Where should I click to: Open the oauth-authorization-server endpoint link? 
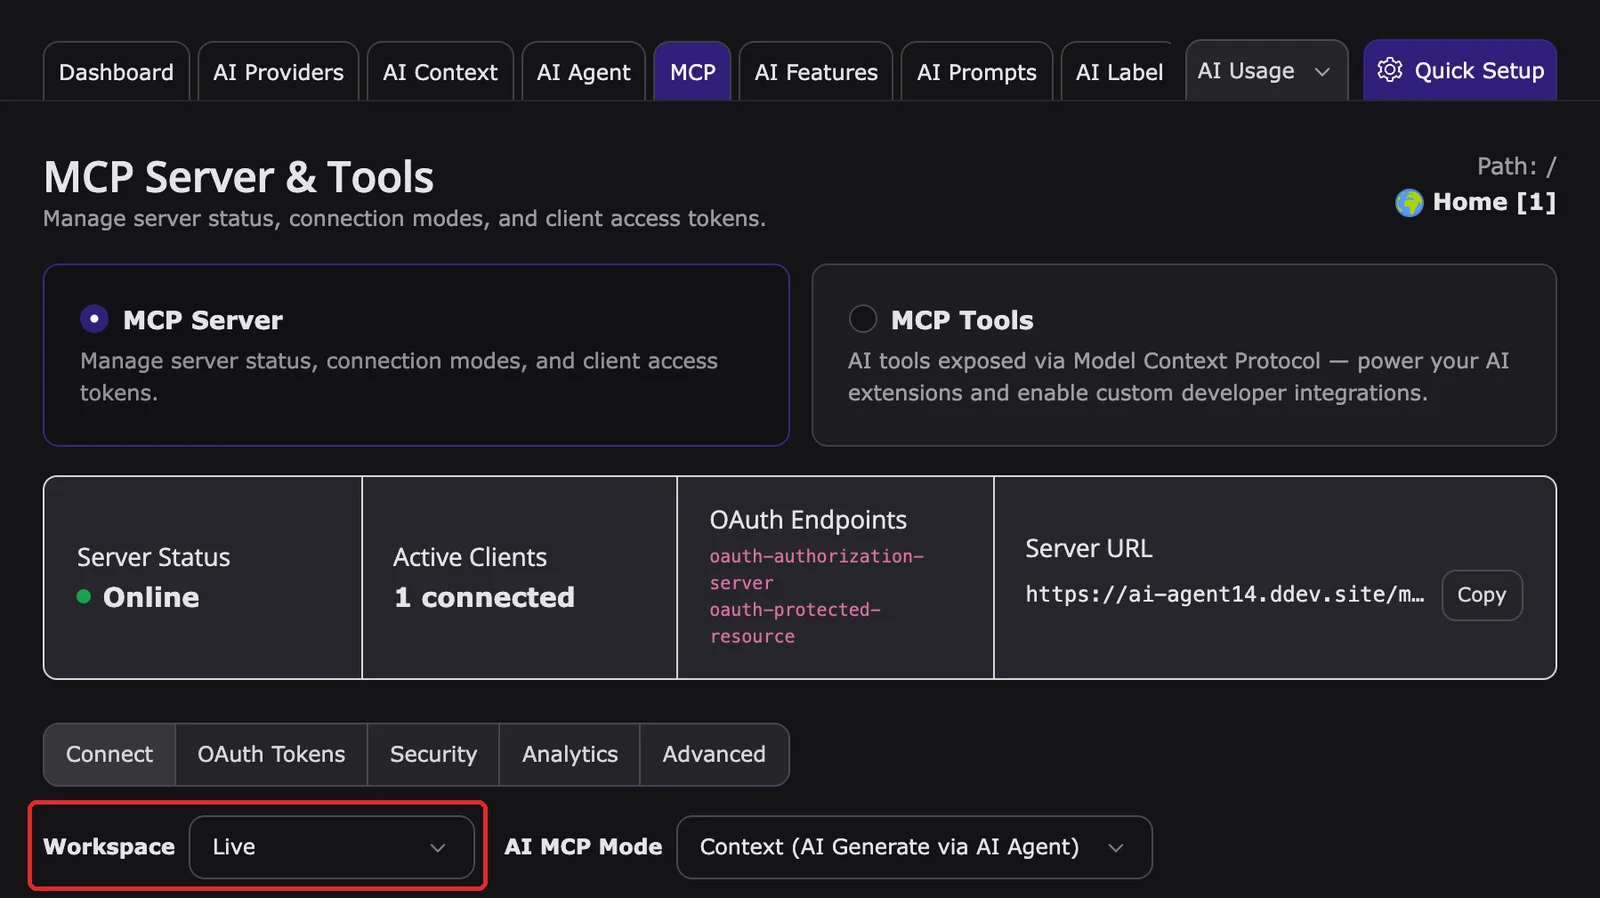(x=816, y=569)
